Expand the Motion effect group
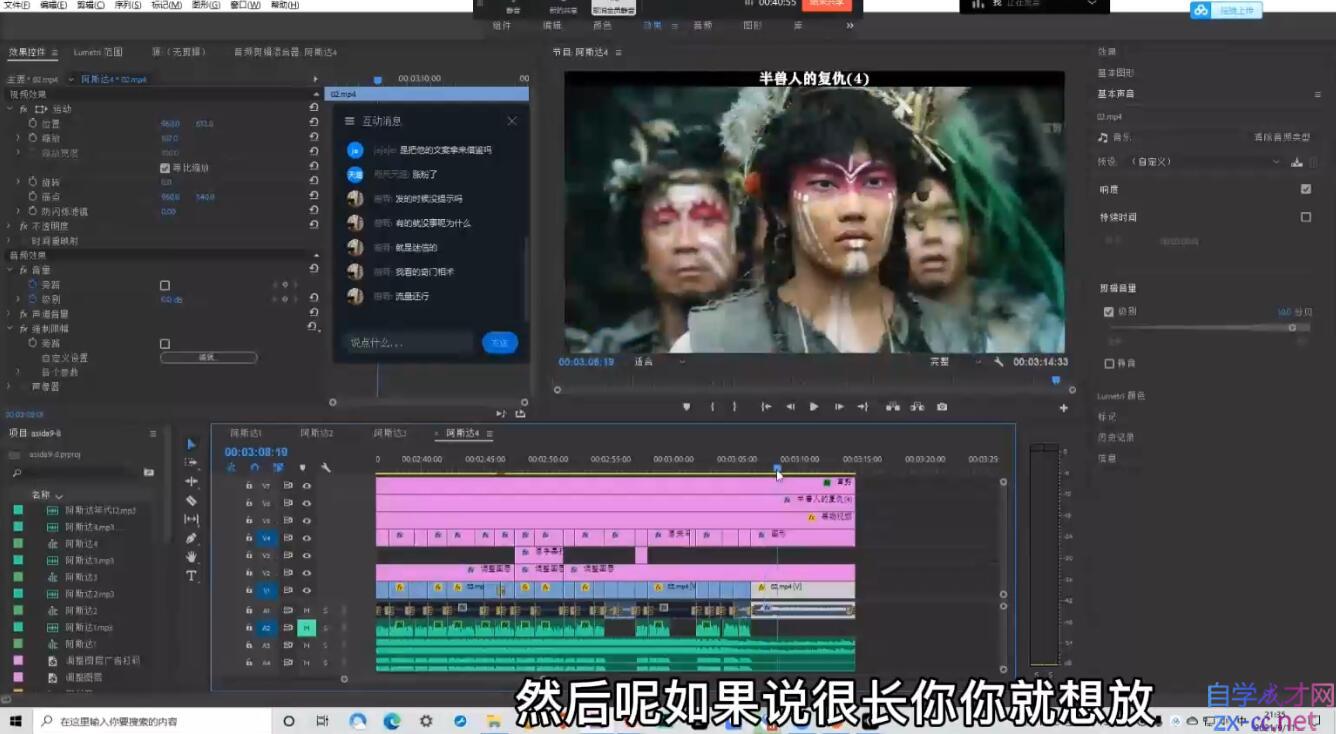The width and height of the screenshot is (1336, 734). coord(10,109)
